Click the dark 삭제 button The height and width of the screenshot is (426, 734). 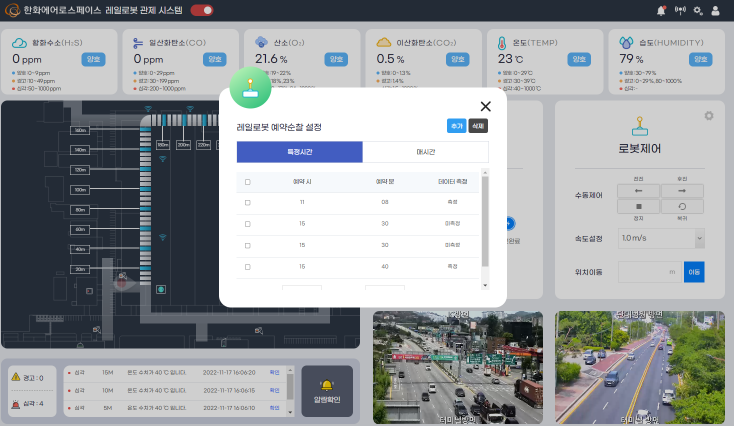(478, 126)
